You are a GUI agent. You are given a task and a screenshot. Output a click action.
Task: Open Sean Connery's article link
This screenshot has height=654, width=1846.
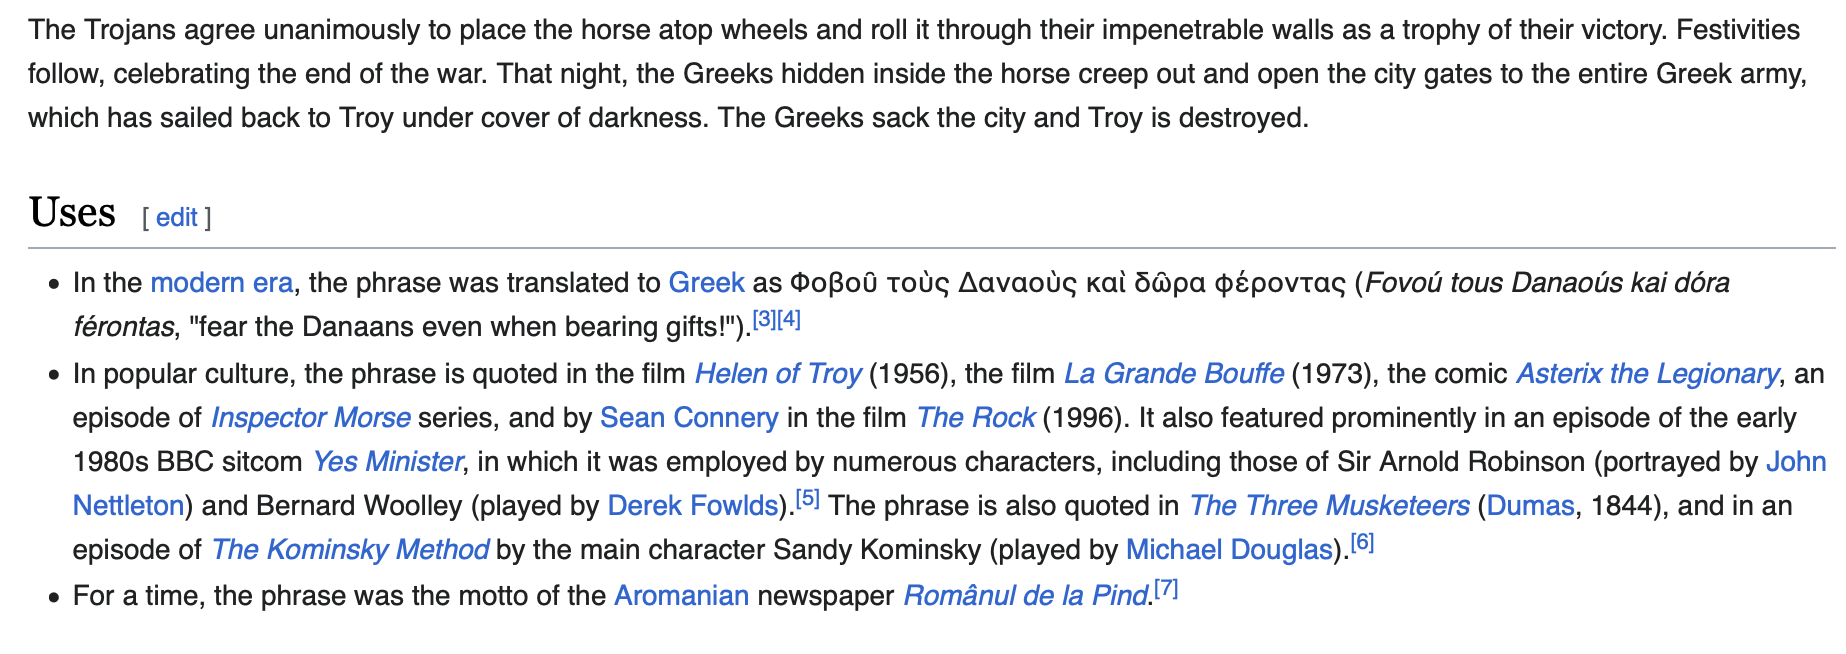689,418
